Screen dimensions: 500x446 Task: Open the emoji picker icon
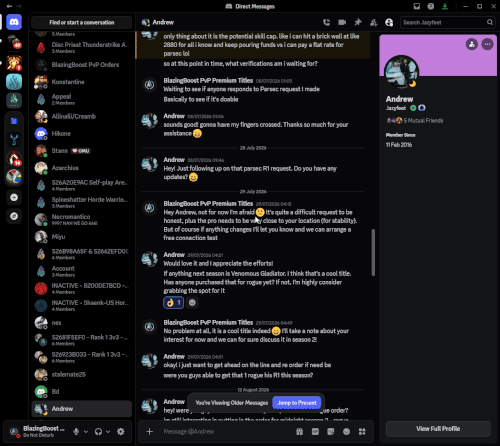tap(346, 431)
